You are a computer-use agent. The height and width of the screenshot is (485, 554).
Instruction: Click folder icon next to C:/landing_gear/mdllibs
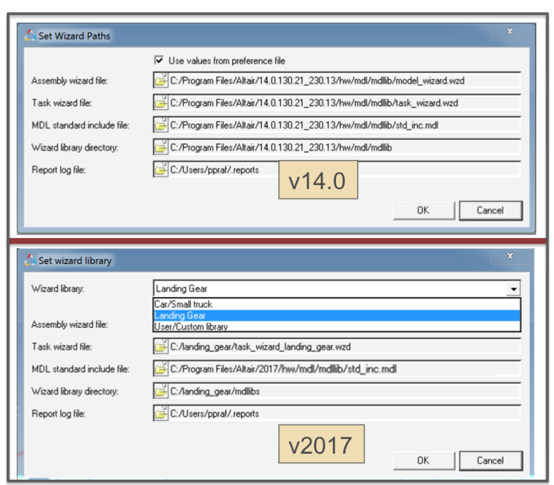pyautogui.click(x=161, y=391)
